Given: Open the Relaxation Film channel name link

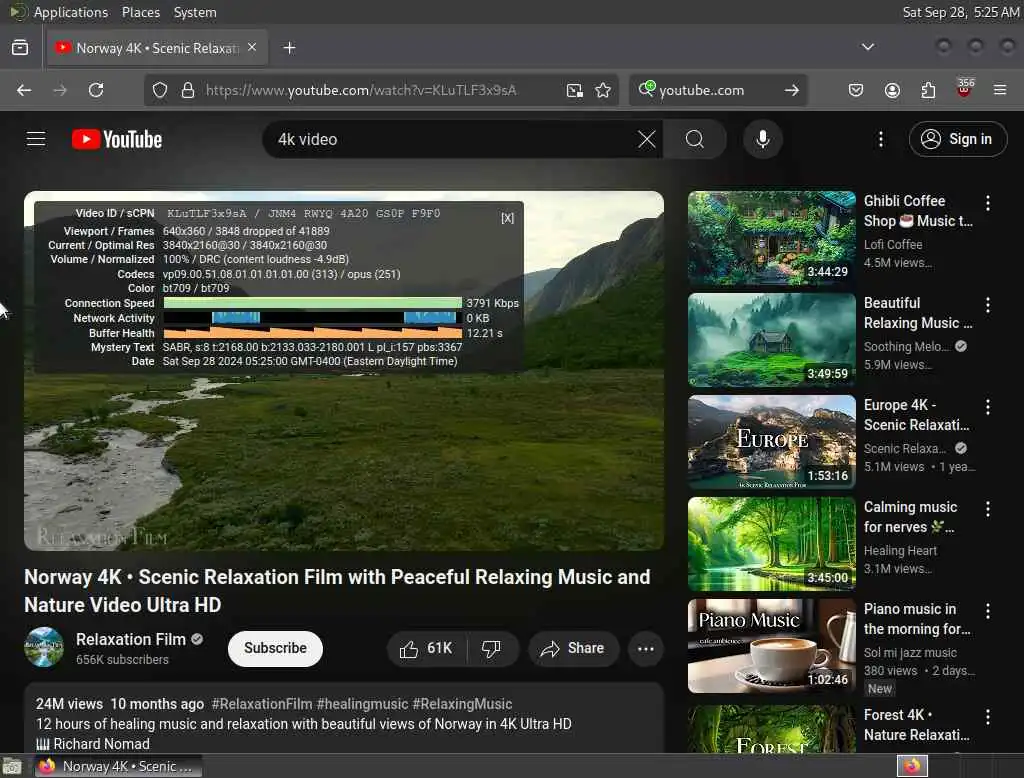Looking at the screenshot, I should [x=131, y=640].
